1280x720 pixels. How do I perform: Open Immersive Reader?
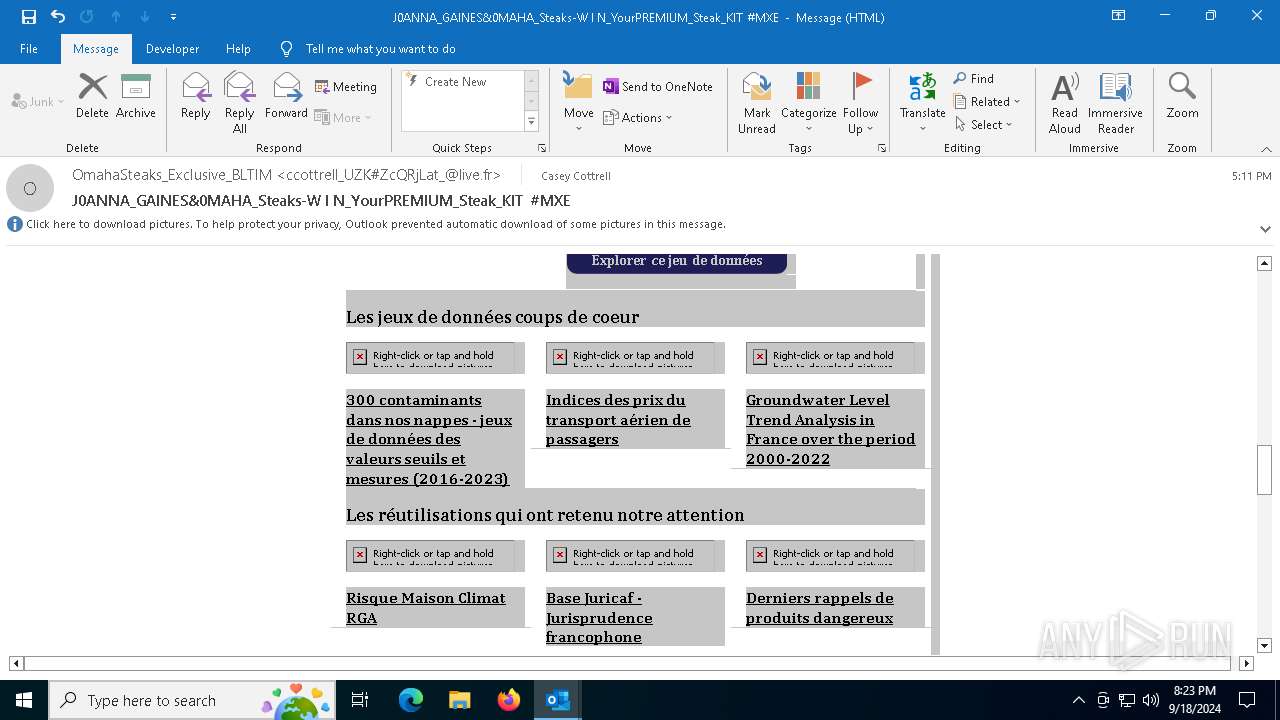[1116, 102]
